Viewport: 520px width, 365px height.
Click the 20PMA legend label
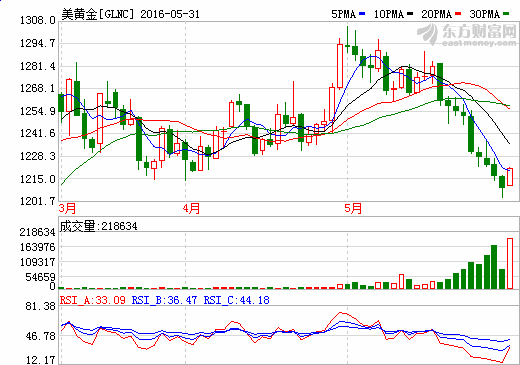click(437, 14)
